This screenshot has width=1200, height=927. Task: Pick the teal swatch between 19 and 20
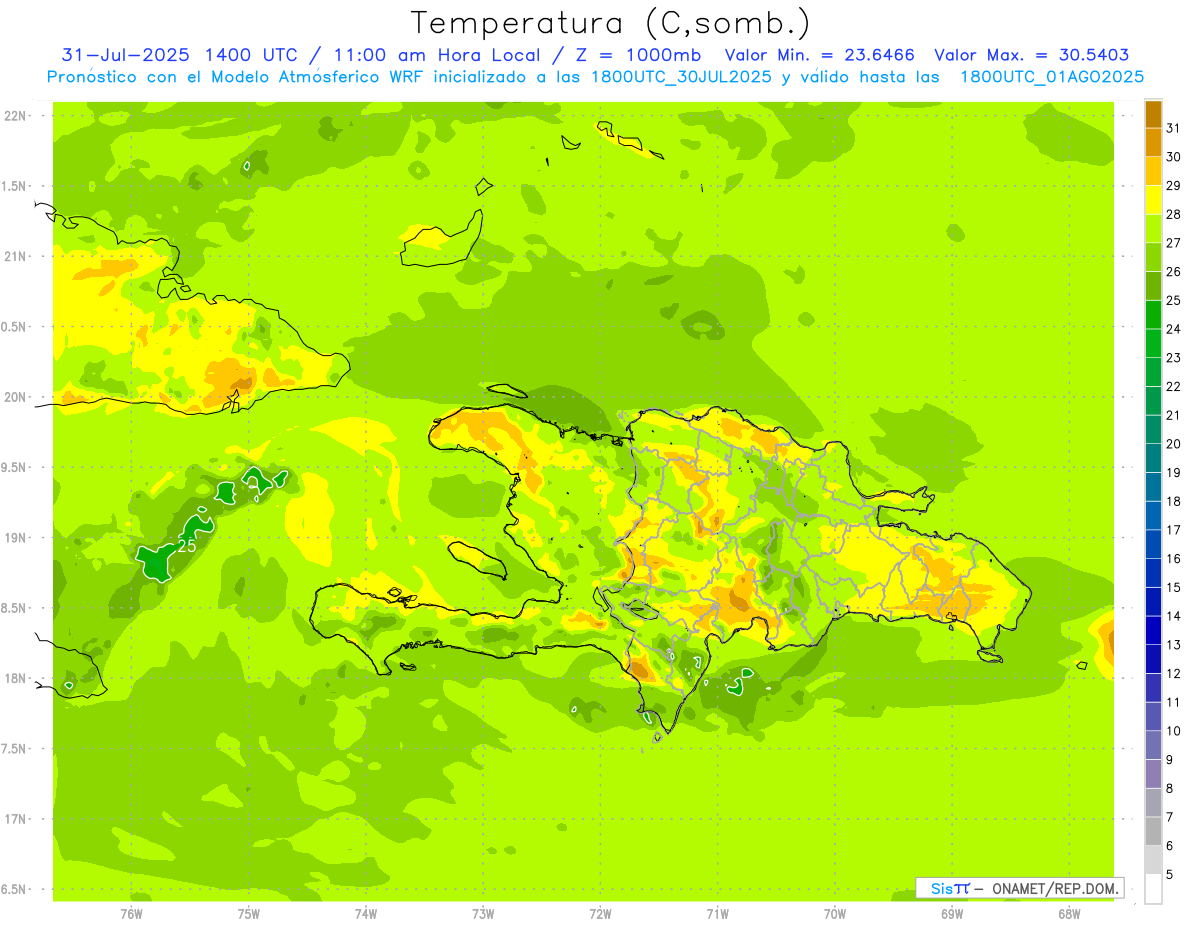pos(1154,458)
